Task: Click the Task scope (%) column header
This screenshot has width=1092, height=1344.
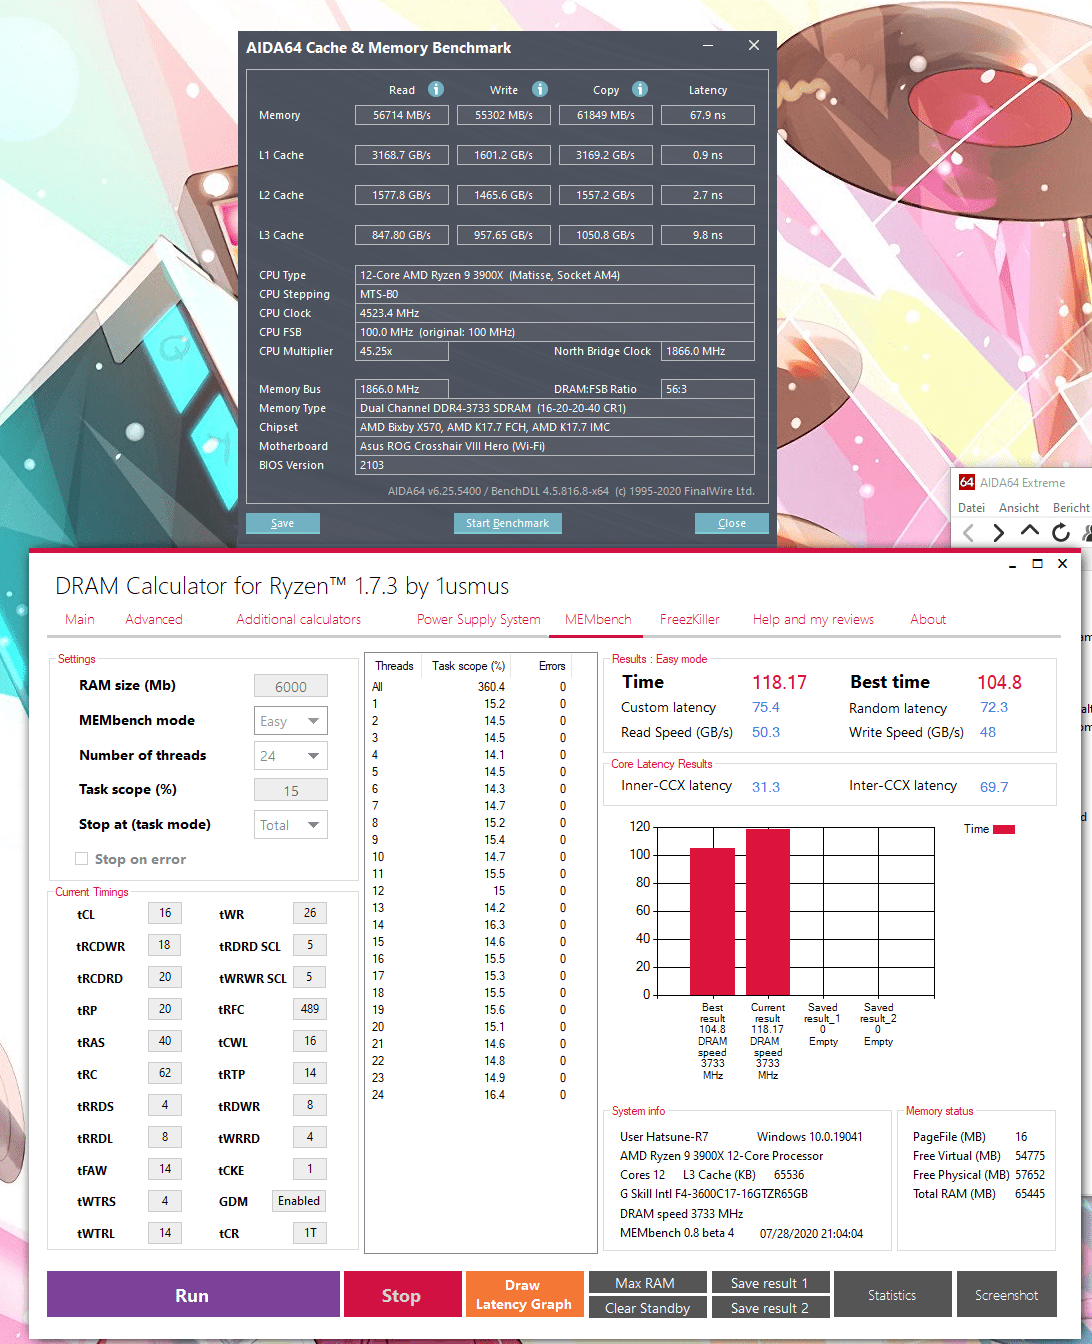Action: [x=469, y=666]
